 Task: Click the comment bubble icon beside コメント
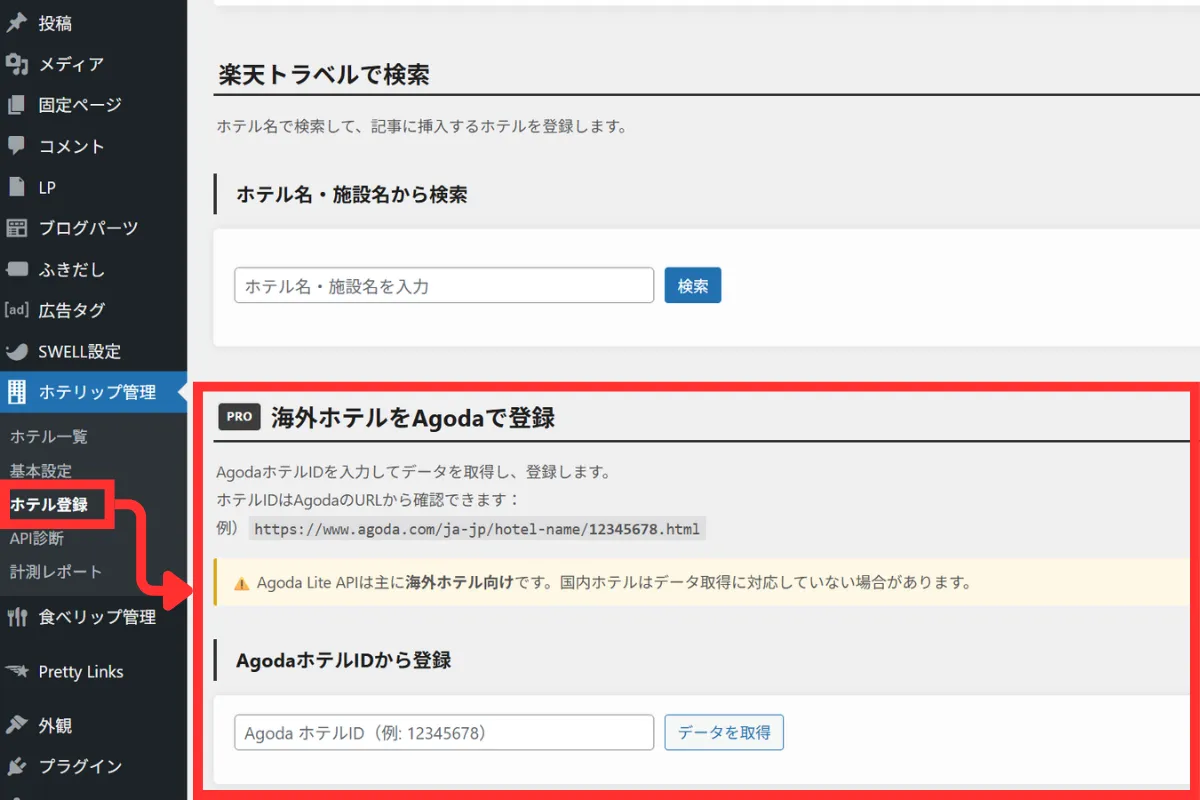pyautogui.click(x=16, y=146)
